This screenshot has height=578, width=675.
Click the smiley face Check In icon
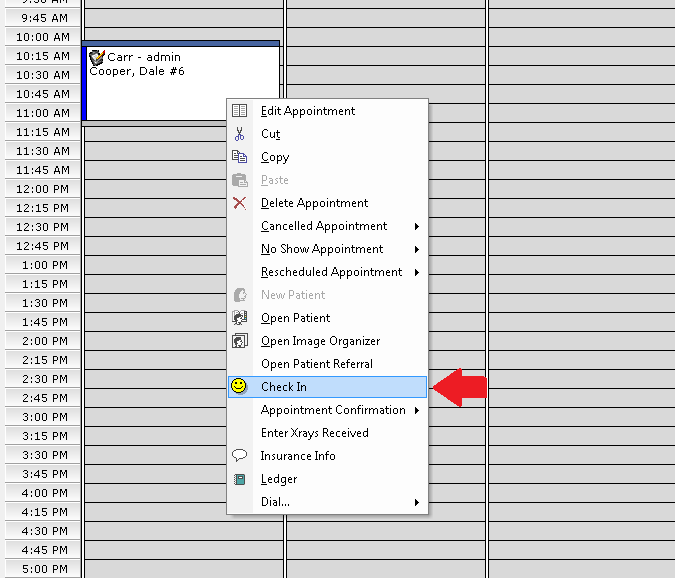point(239,386)
